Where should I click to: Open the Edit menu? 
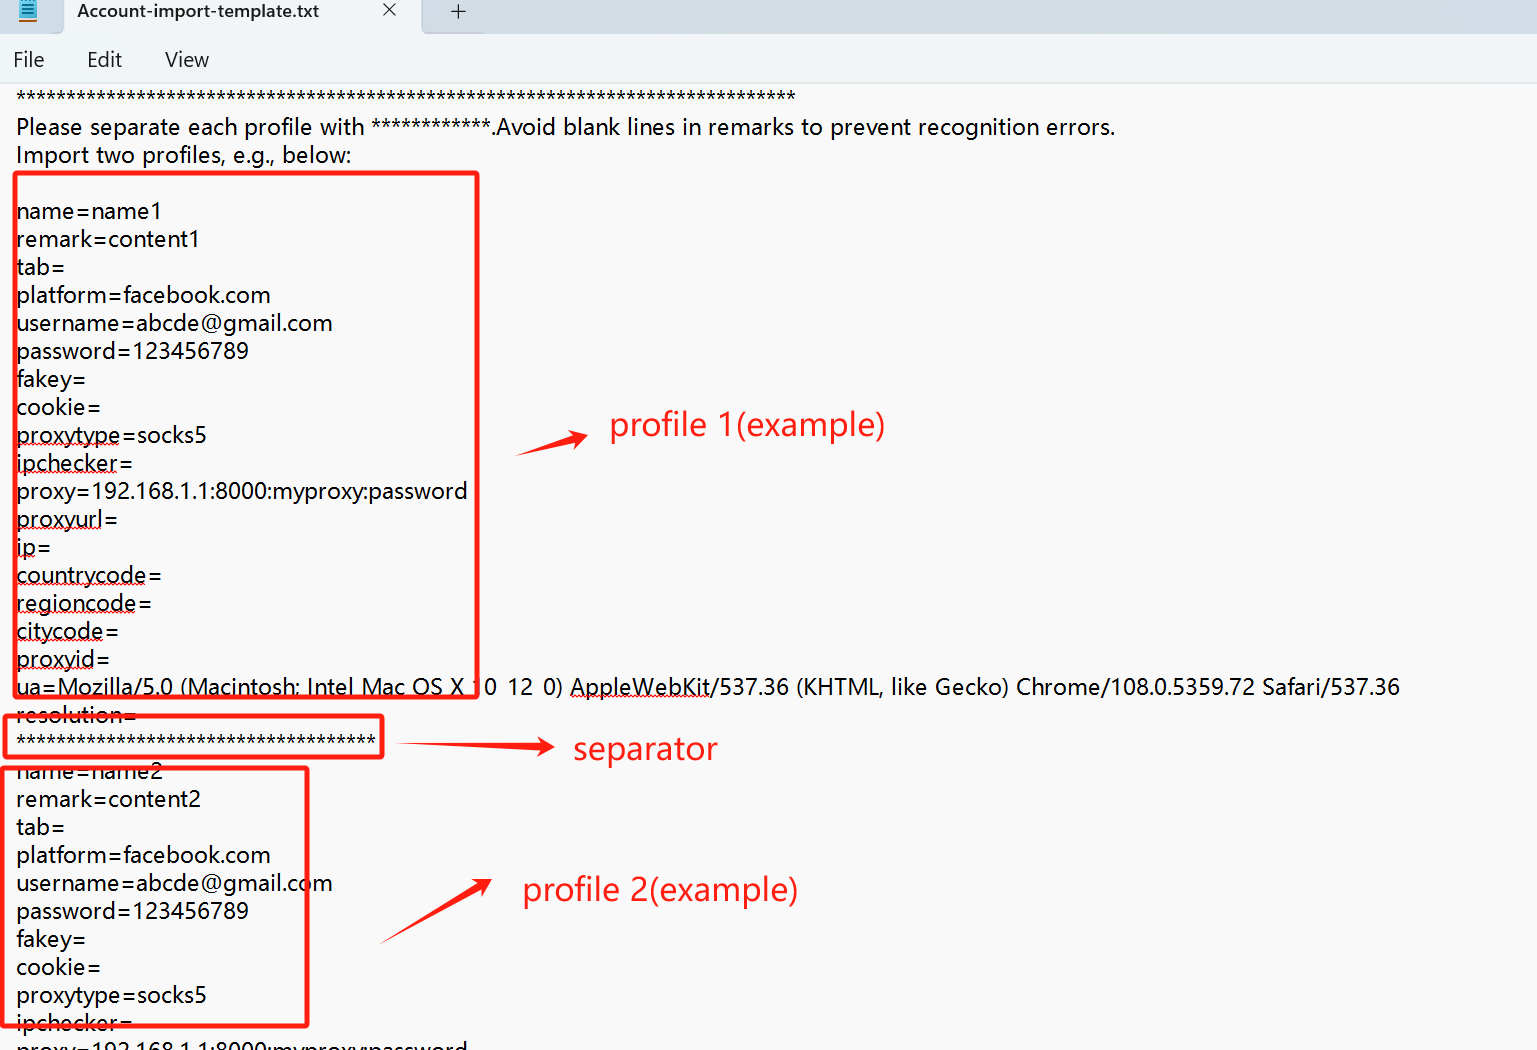click(104, 59)
